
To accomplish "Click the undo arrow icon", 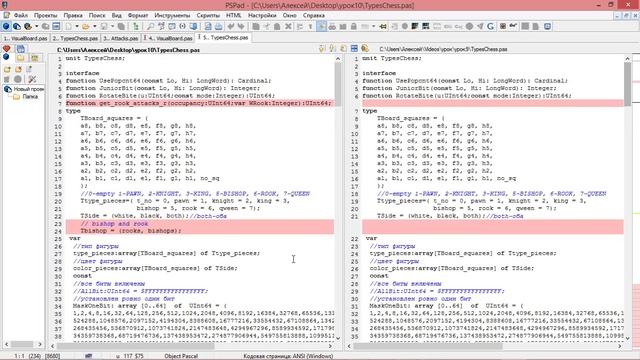I will [x=231, y=27].
